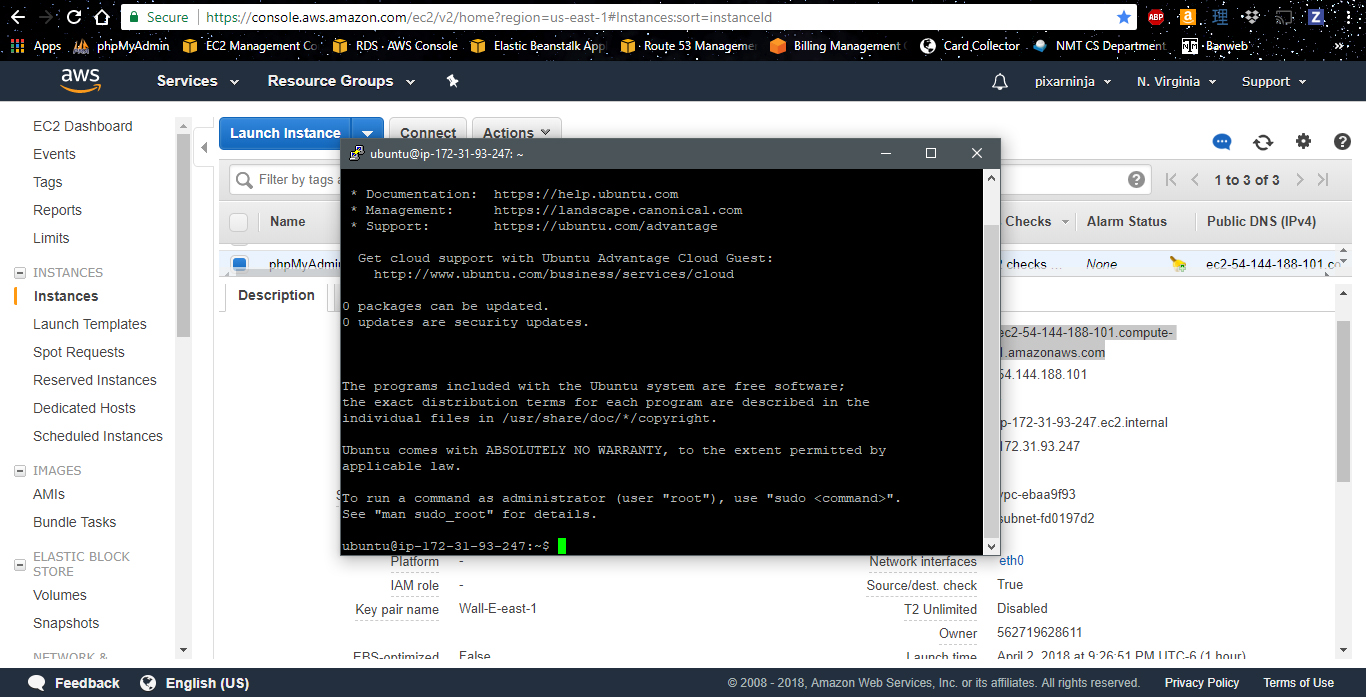
Task: Click the browser address bar URL
Action: tap(489, 17)
